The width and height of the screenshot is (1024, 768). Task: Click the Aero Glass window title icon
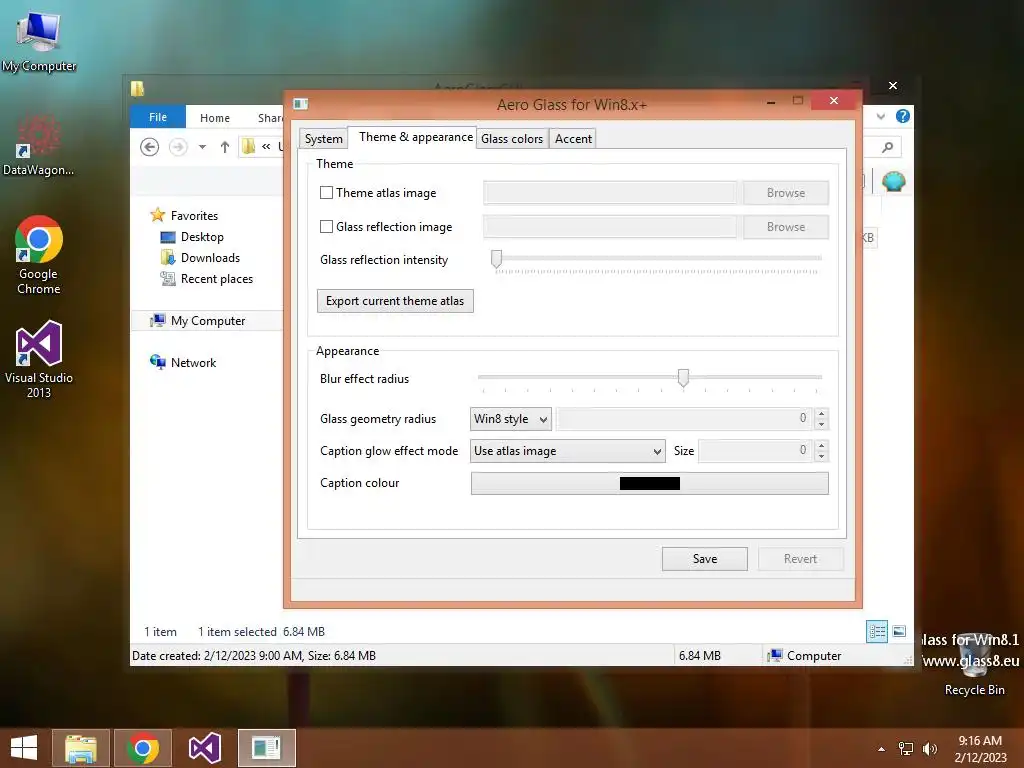pyautogui.click(x=300, y=104)
